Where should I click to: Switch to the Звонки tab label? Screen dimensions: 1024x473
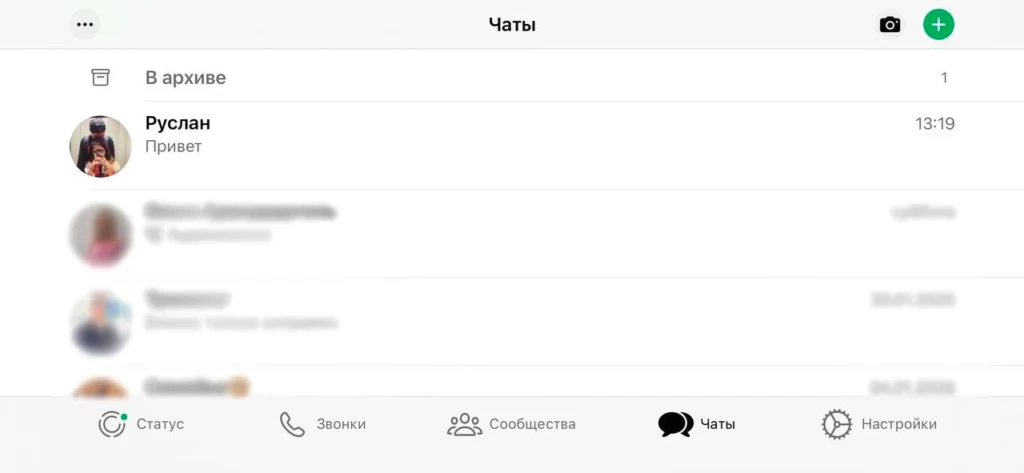[341, 424]
